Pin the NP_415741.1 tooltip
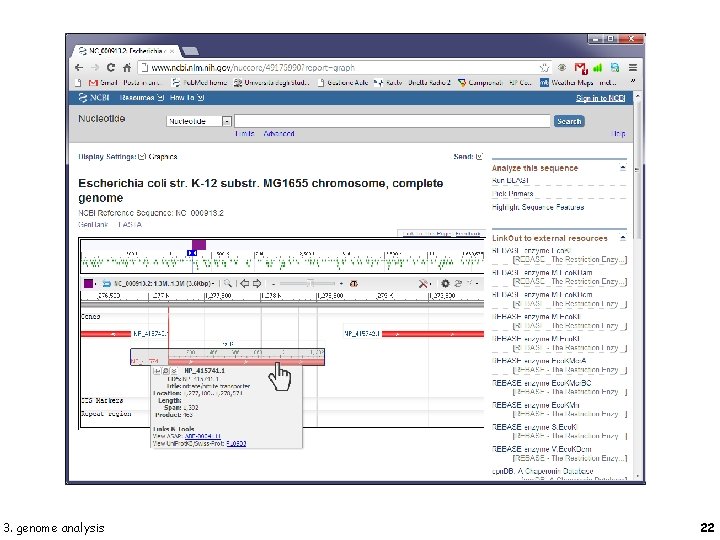The image size is (720, 540). [157, 371]
